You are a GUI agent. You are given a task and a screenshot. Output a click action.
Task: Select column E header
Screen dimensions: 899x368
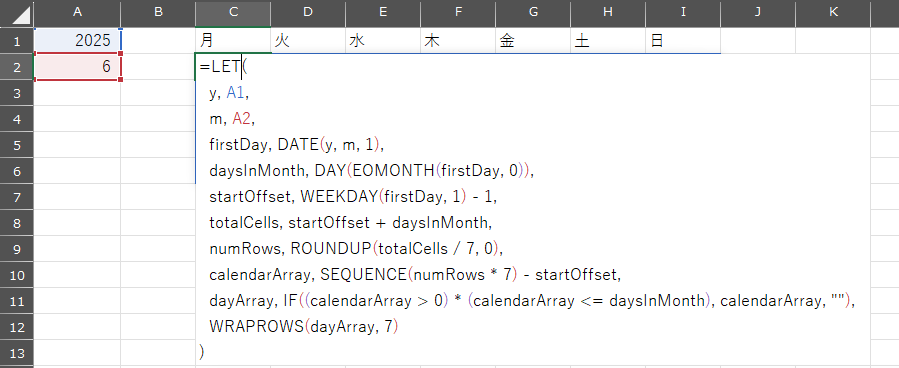tap(383, 14)
